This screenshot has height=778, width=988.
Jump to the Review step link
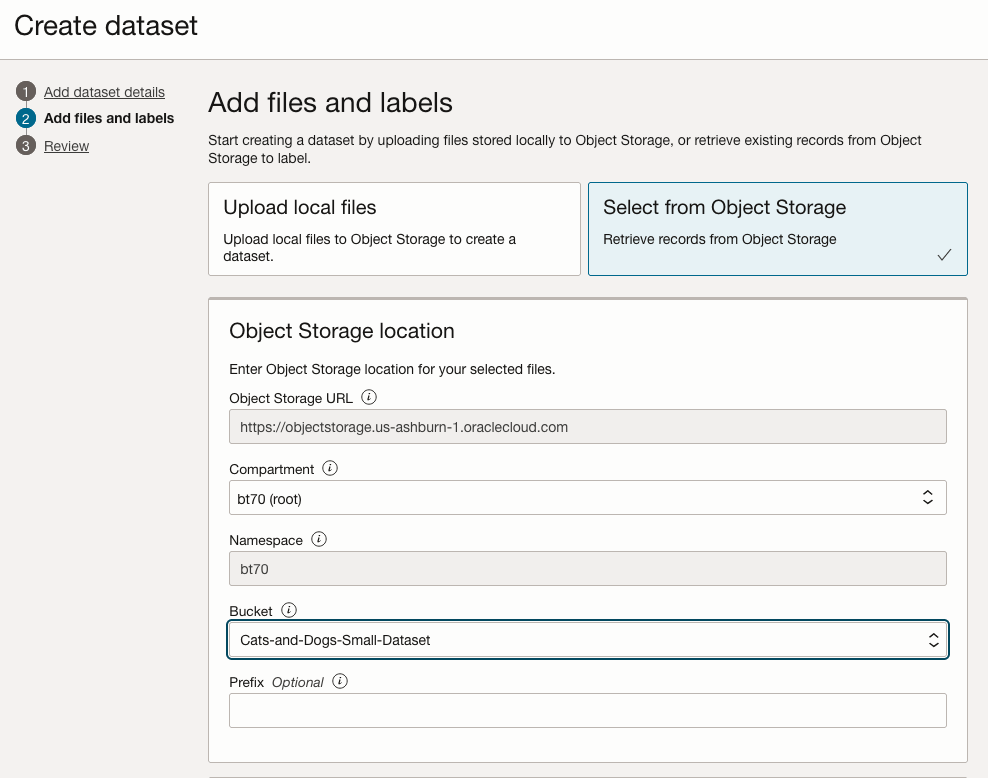66,146
